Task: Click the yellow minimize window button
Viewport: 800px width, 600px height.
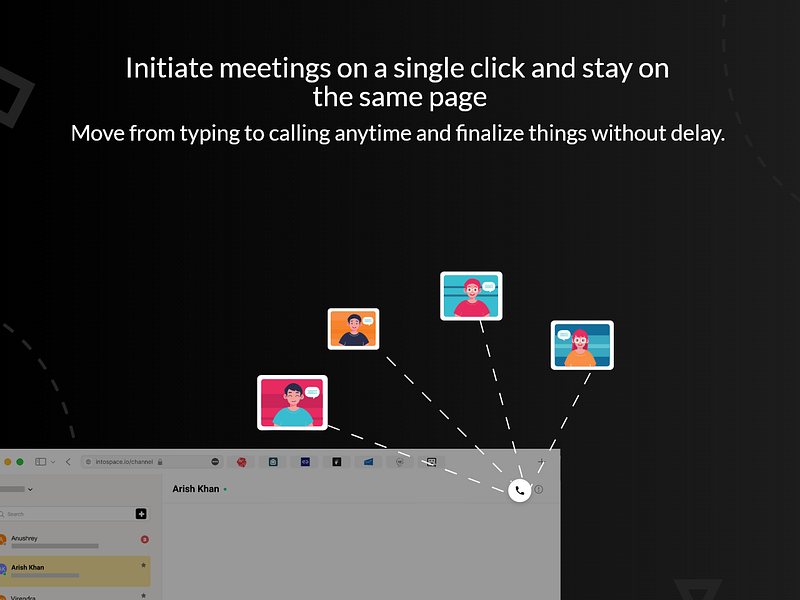Action: 7,462
